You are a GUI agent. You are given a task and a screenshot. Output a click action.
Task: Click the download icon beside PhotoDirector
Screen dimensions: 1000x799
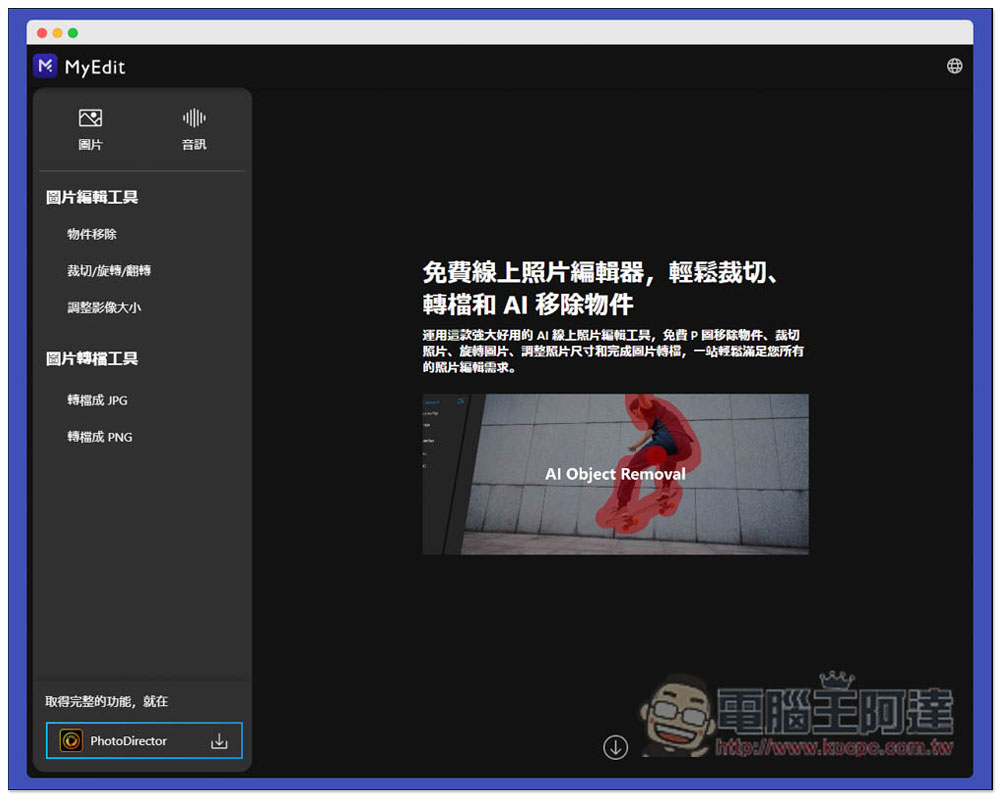220,741
